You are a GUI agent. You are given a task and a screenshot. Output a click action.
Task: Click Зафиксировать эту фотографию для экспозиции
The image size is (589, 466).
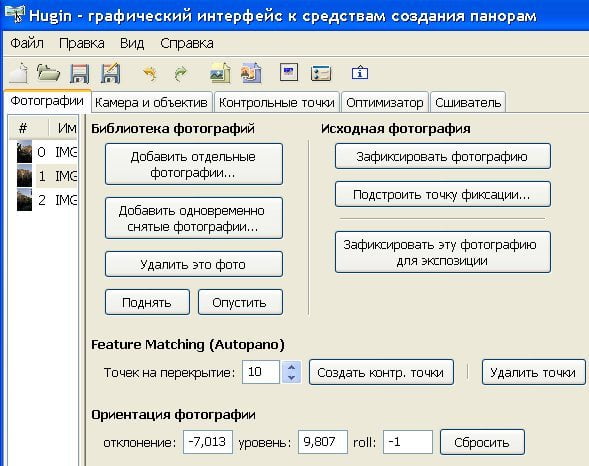(443, 252)
